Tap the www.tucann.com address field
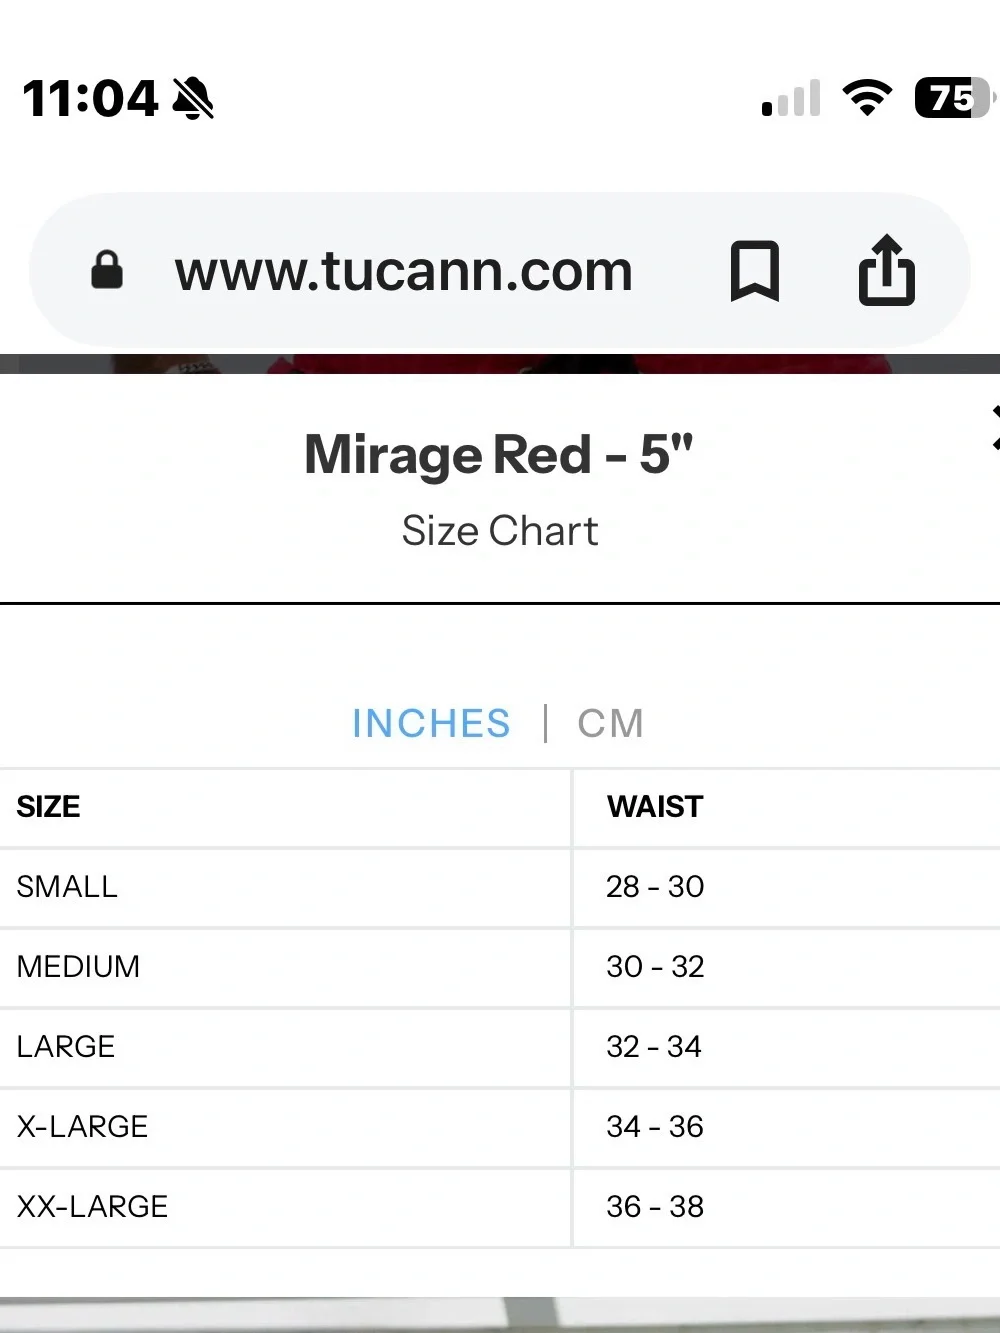 point(403,271)
